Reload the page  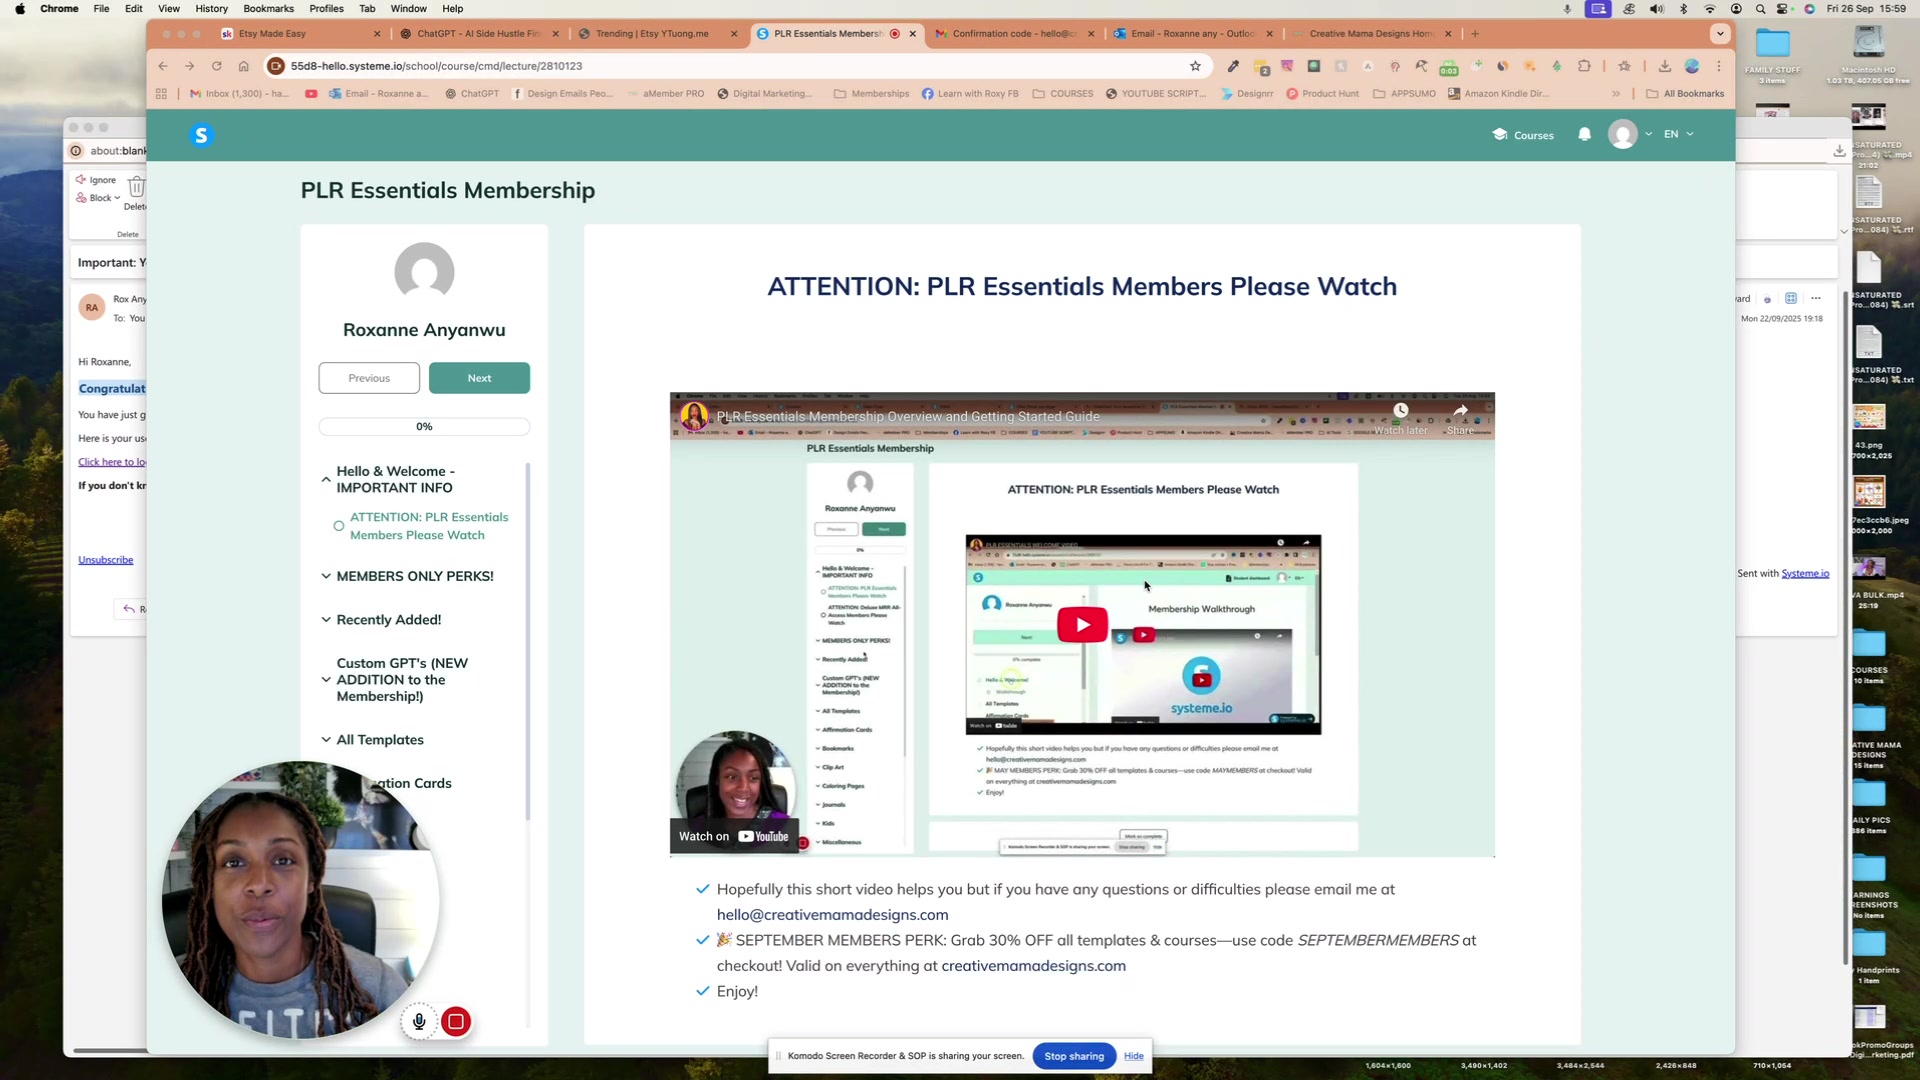click(216, 66)
